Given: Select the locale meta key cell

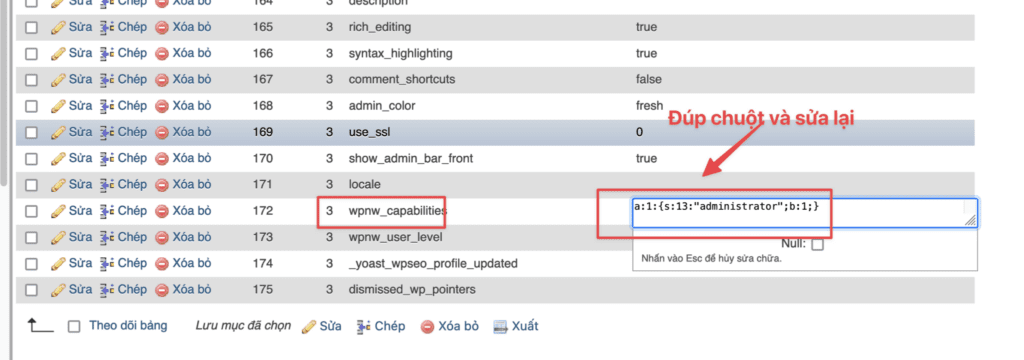Looking at the screenshot, I should (364, 185).
